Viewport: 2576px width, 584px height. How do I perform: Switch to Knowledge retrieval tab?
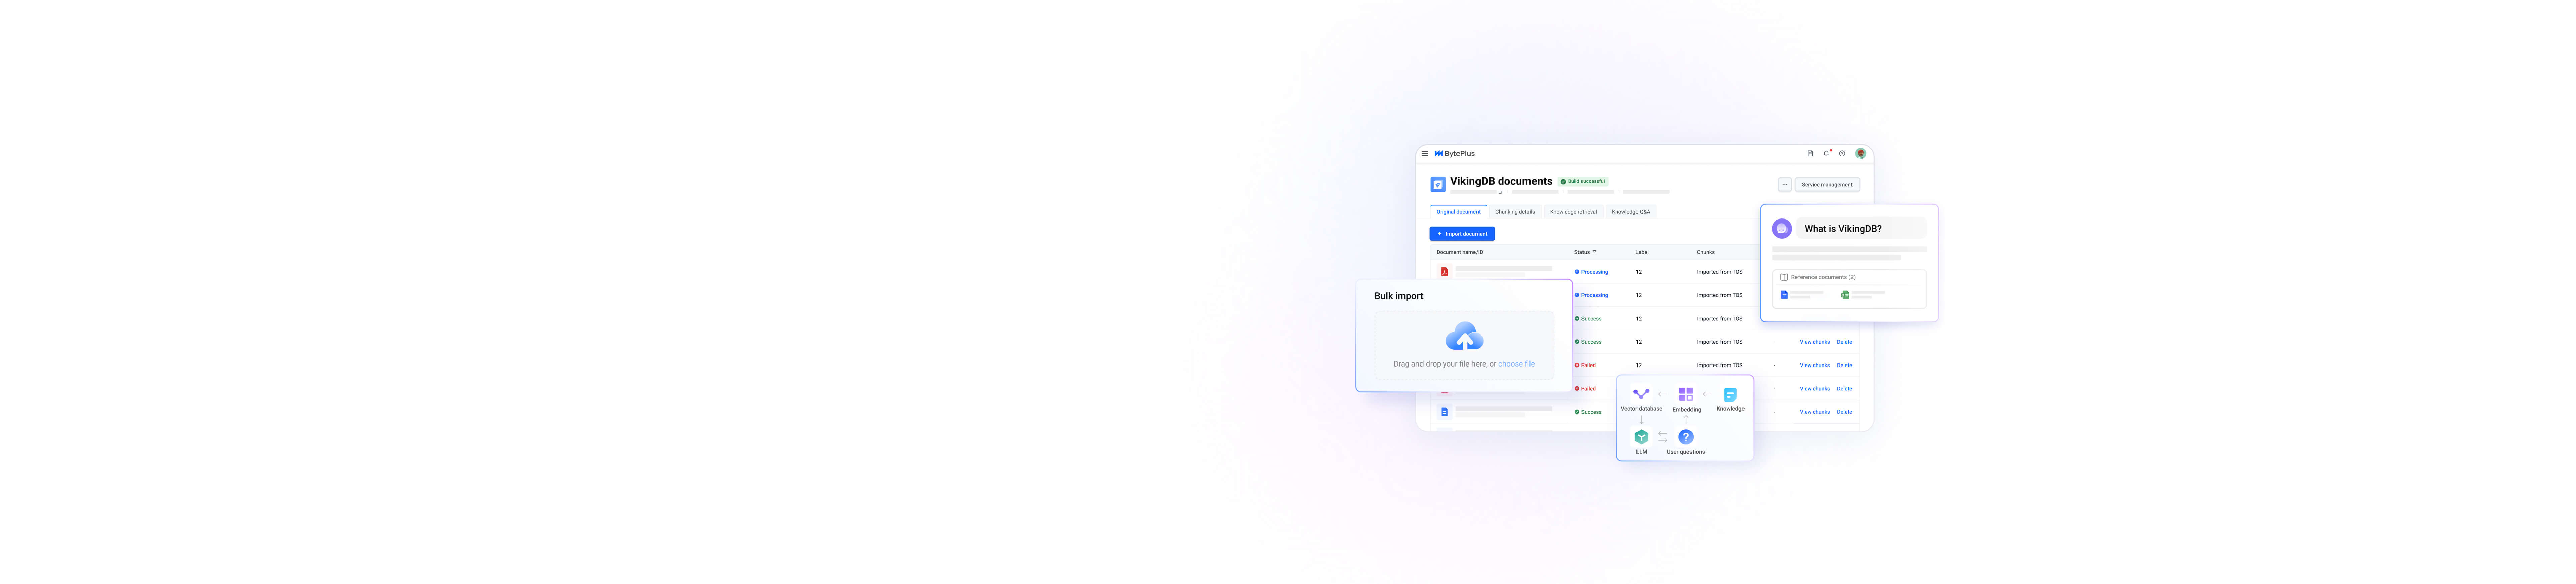click(x=1573, y=212)
